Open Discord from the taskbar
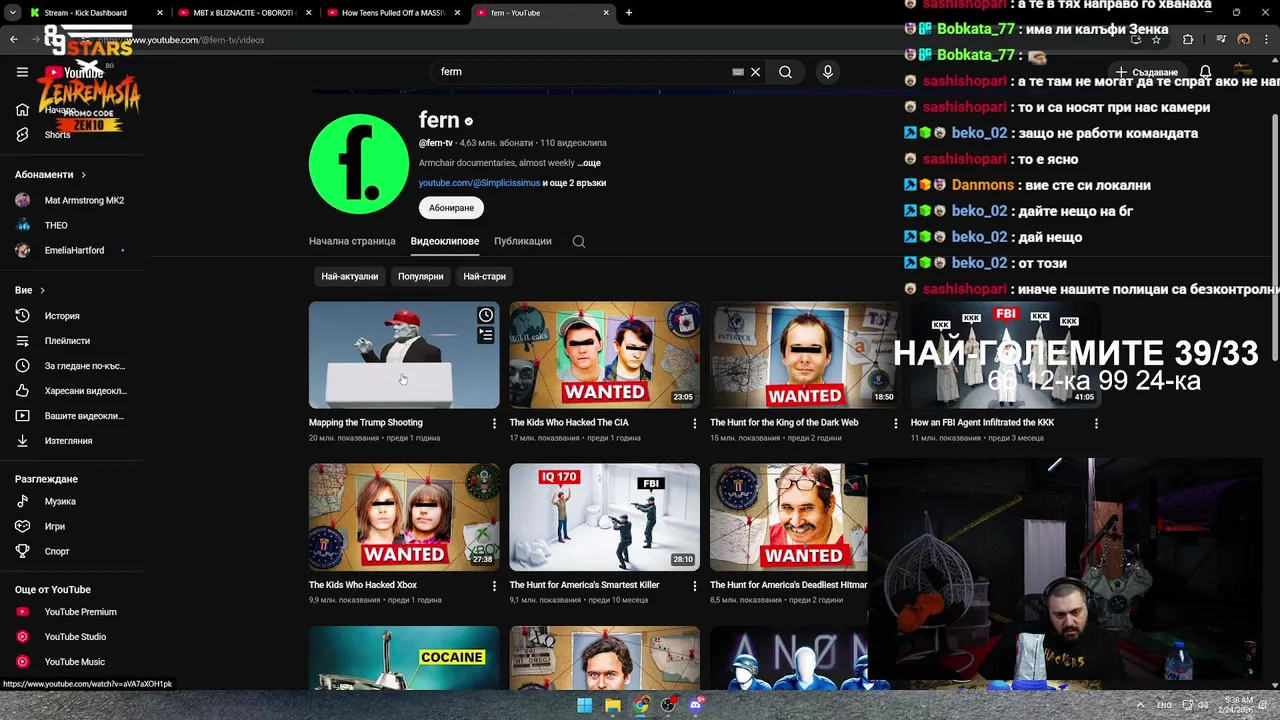 coord(696,705)
